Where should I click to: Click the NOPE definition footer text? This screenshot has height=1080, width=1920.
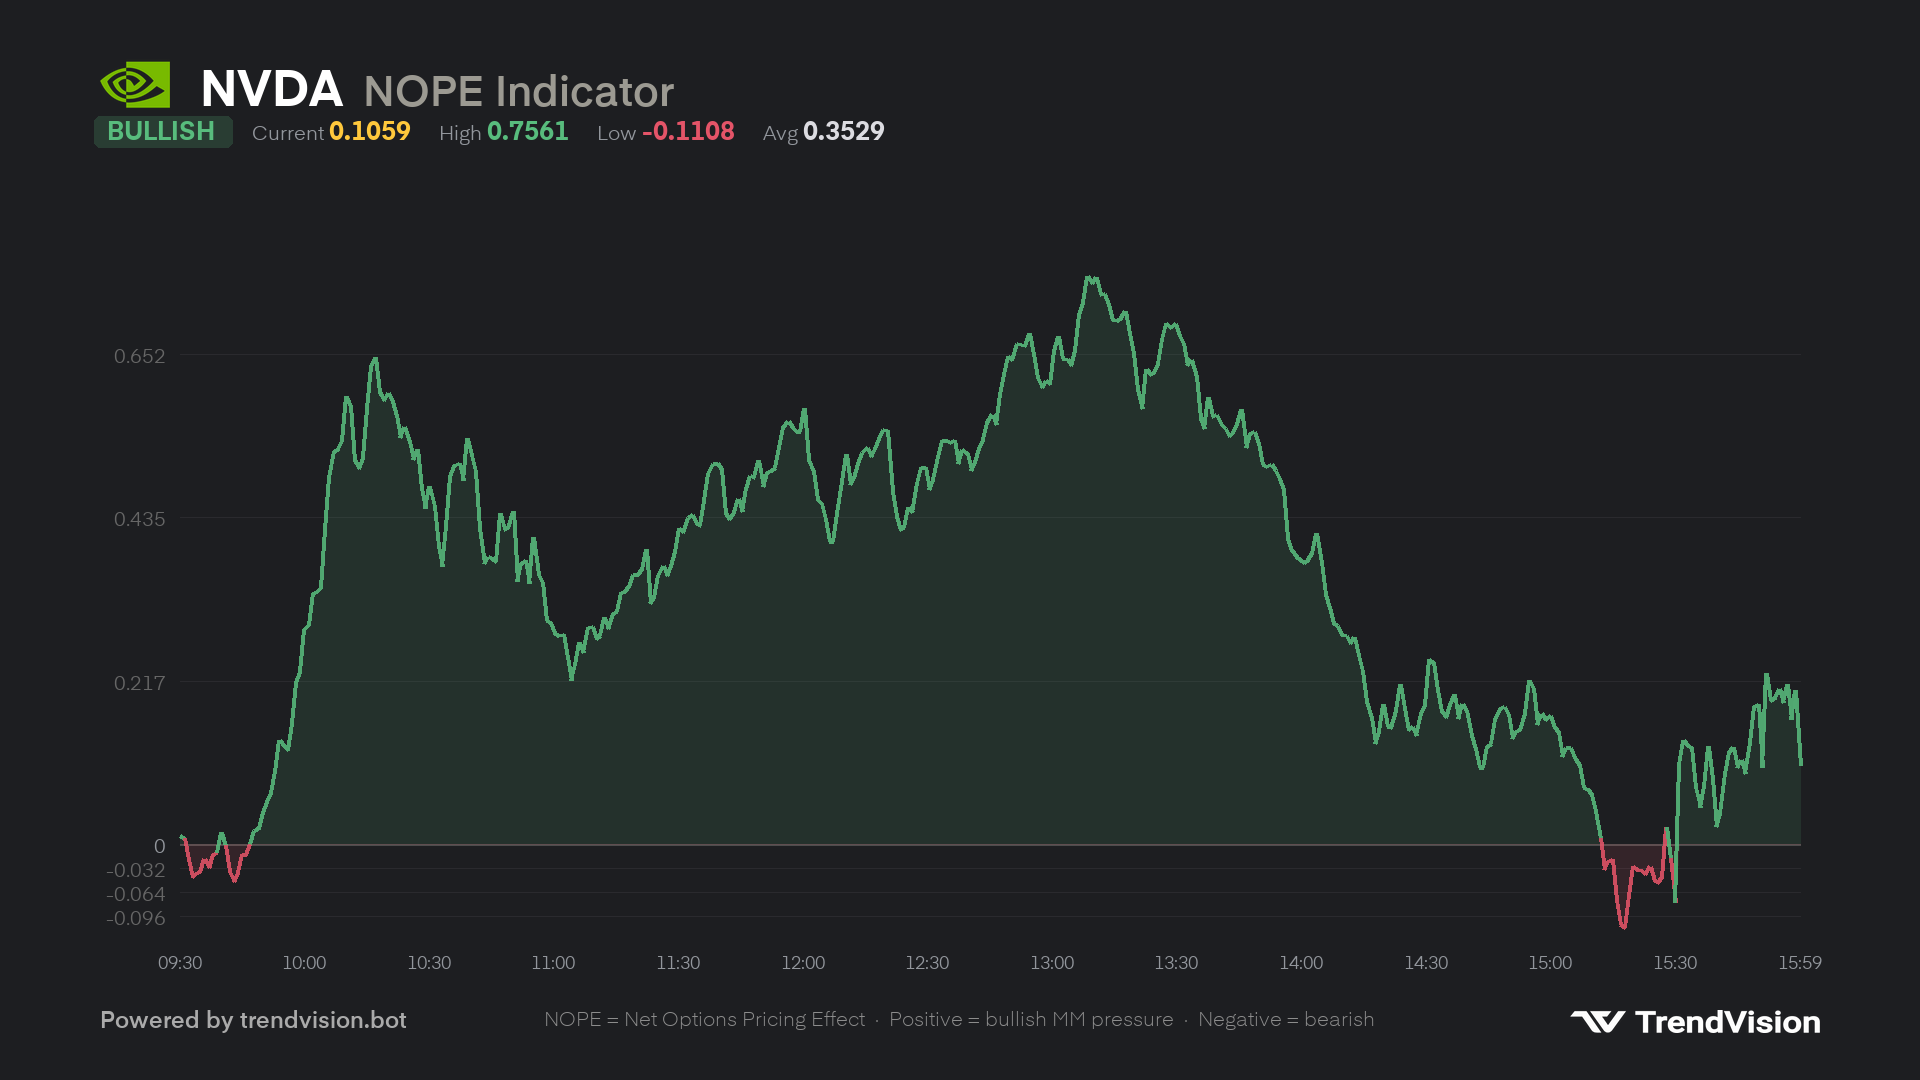(x=959, y=1020)
